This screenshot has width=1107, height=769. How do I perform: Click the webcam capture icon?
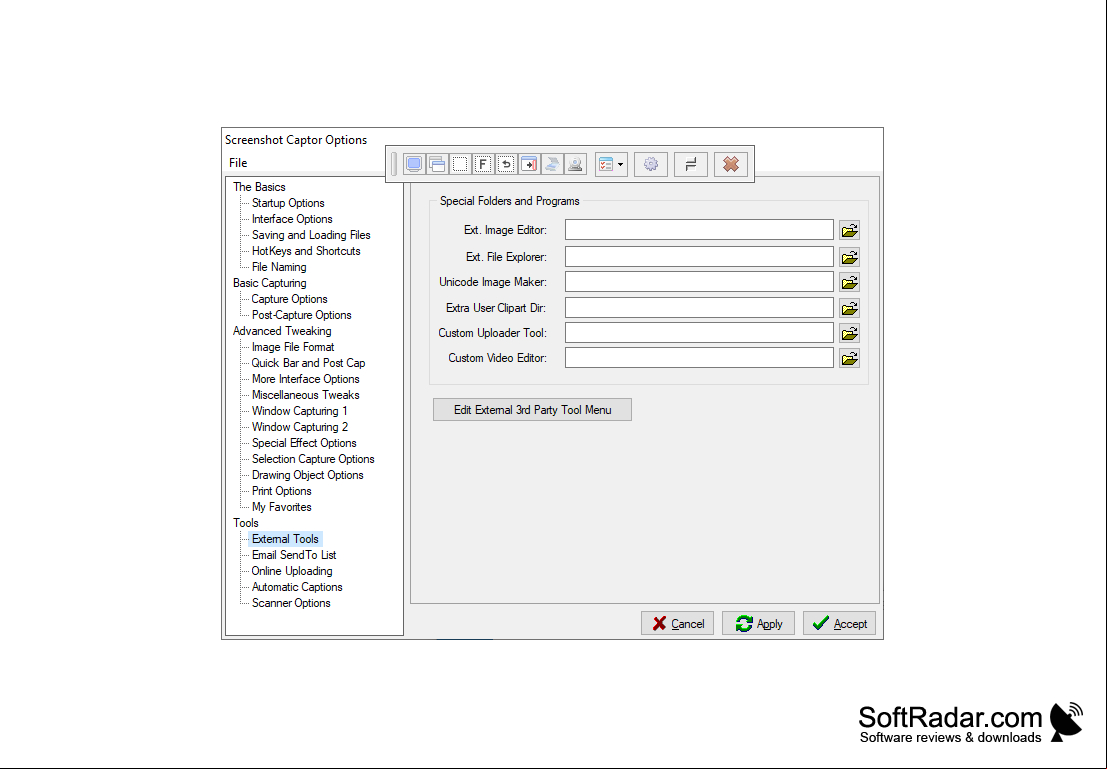[575, 165]
